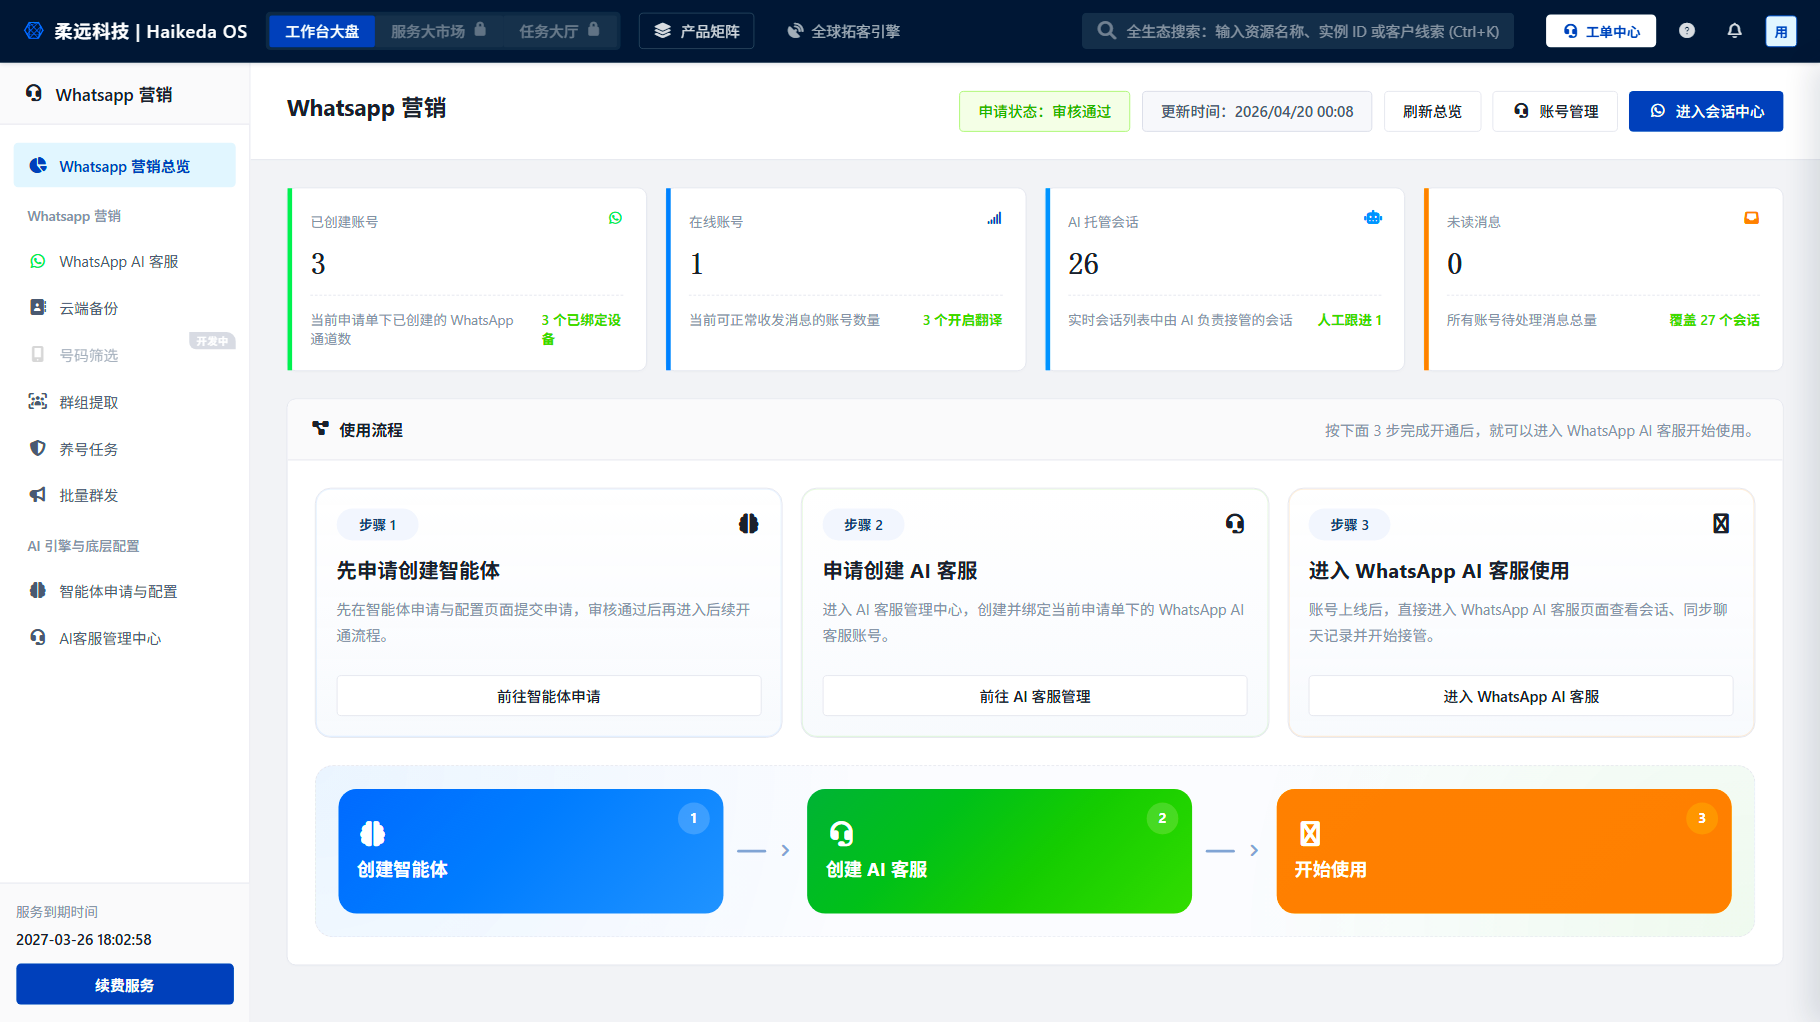
Task: Click the Haikeda OS logo icon
Action: 34,31
